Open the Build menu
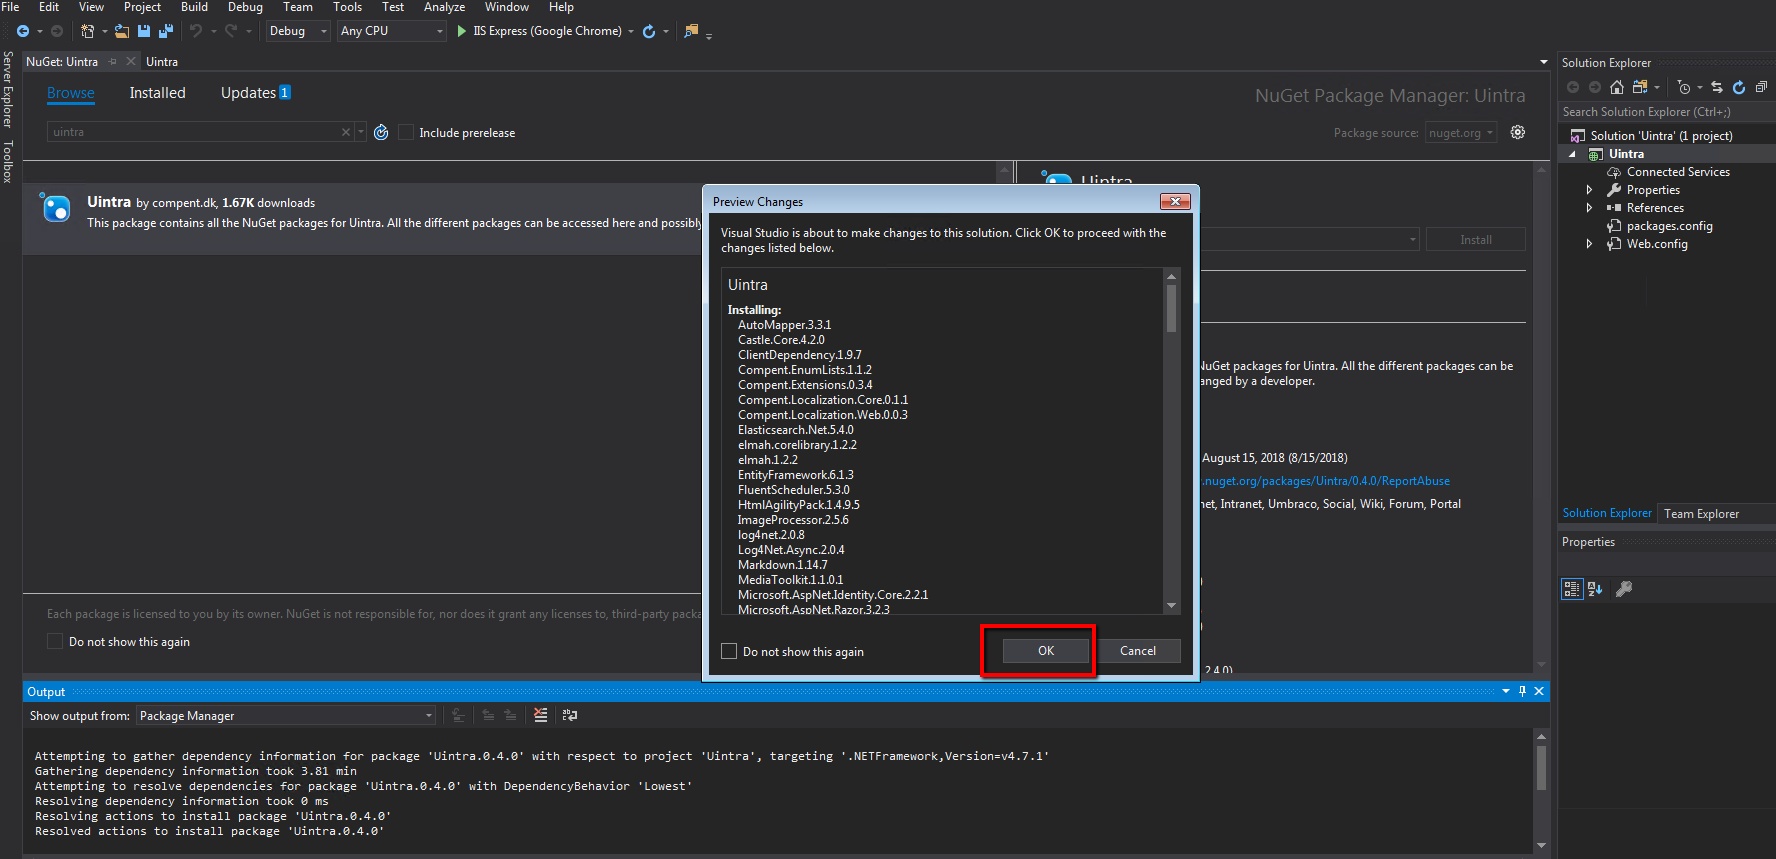This screenshot has width=1776, height=859. tap(194, 7)
